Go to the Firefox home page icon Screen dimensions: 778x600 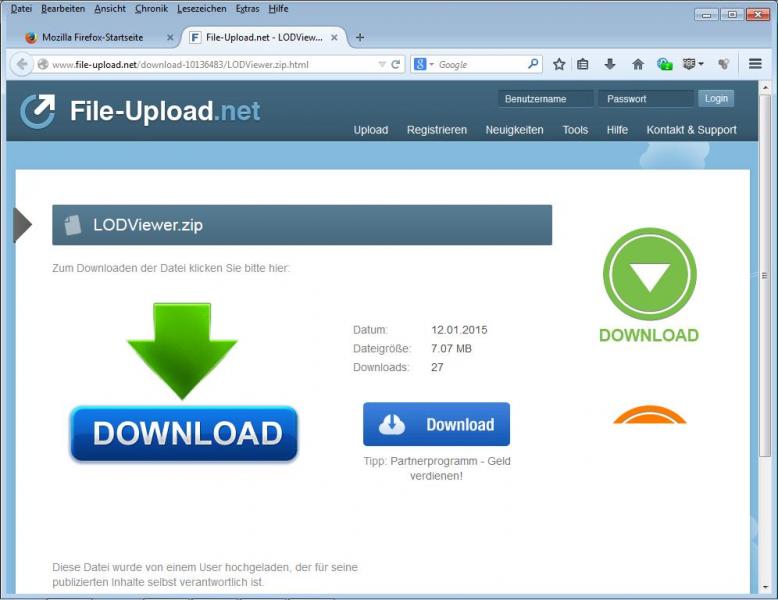(x=638, y=64)
